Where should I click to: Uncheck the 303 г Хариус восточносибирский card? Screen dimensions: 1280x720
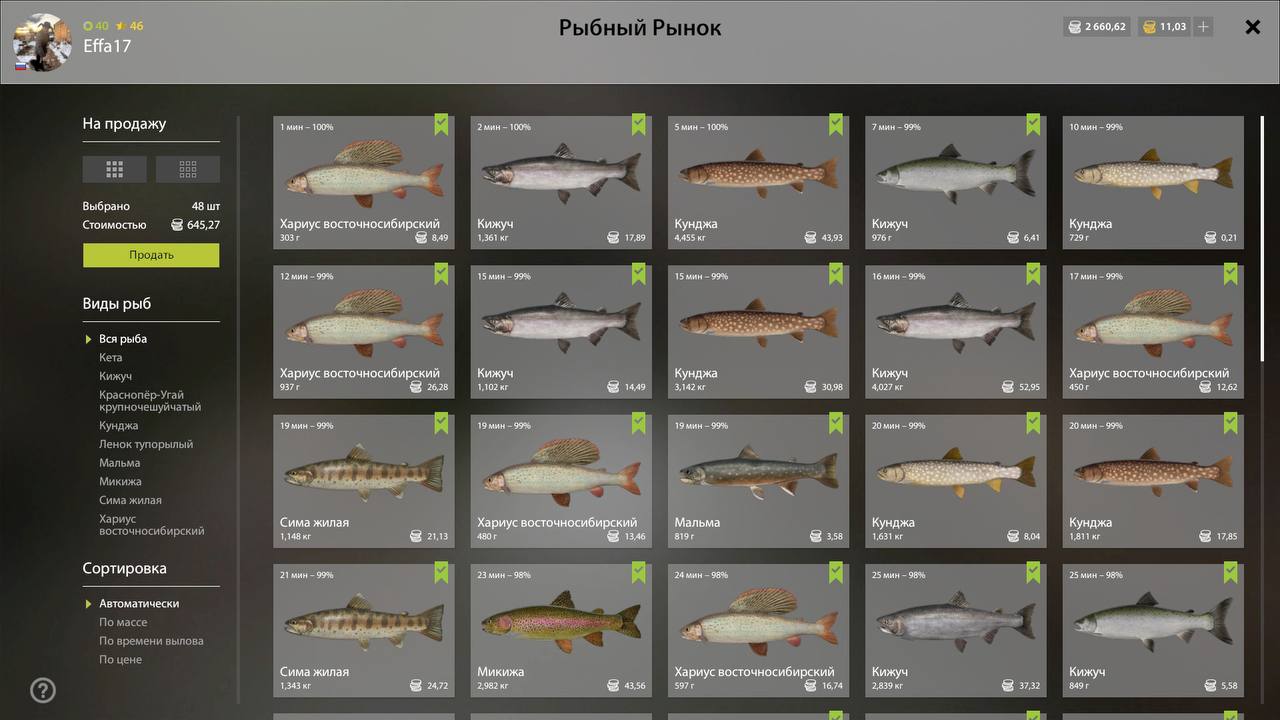[x=442, y=125]
